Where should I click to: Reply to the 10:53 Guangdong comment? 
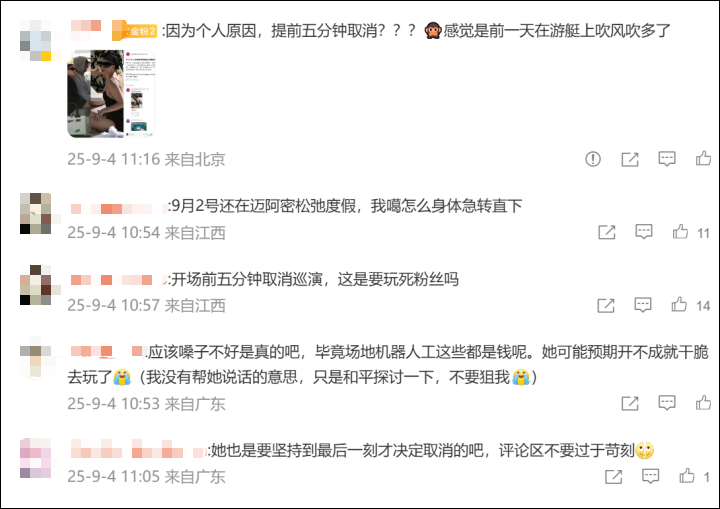(x=666, y=403)
